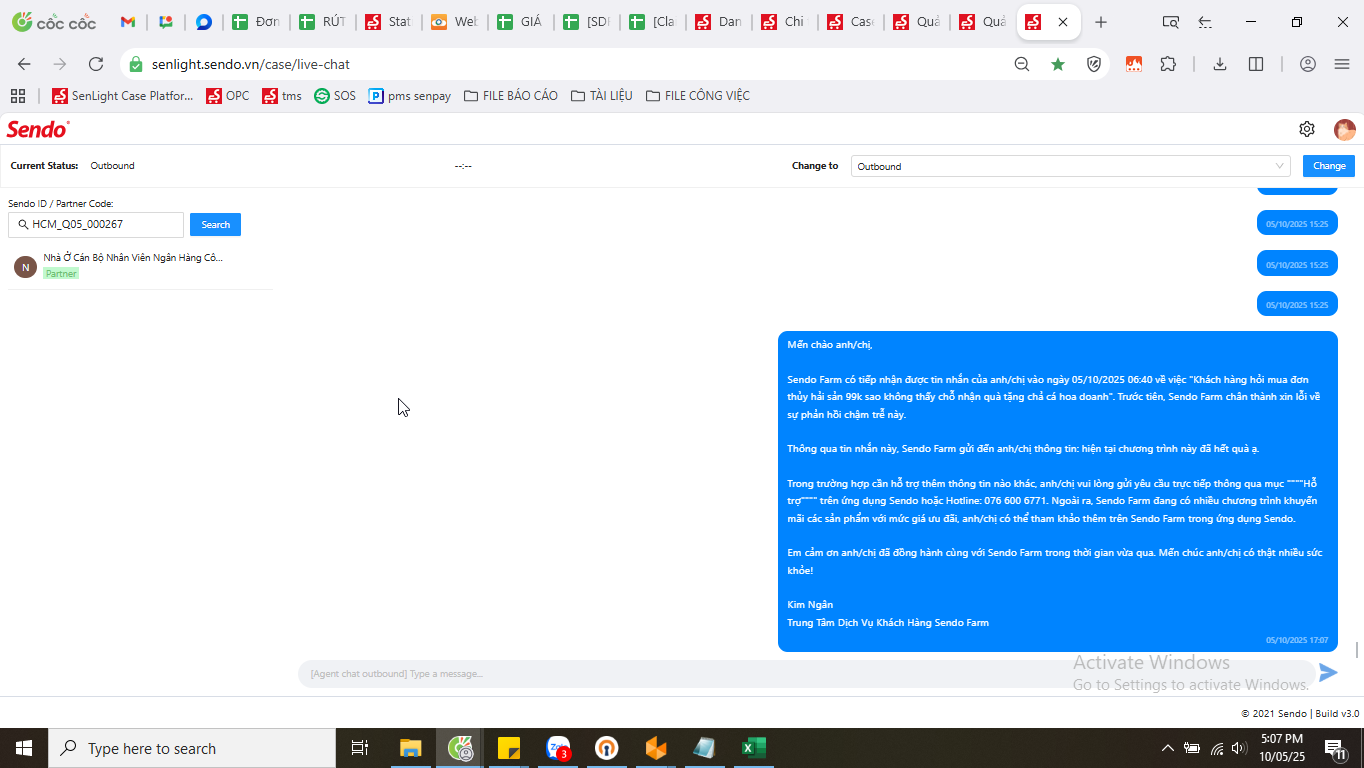Viewport: 1364px width, 768px height.
Task: Focus the Sendo ID / Partner Code field
Action: pos(96,225)
